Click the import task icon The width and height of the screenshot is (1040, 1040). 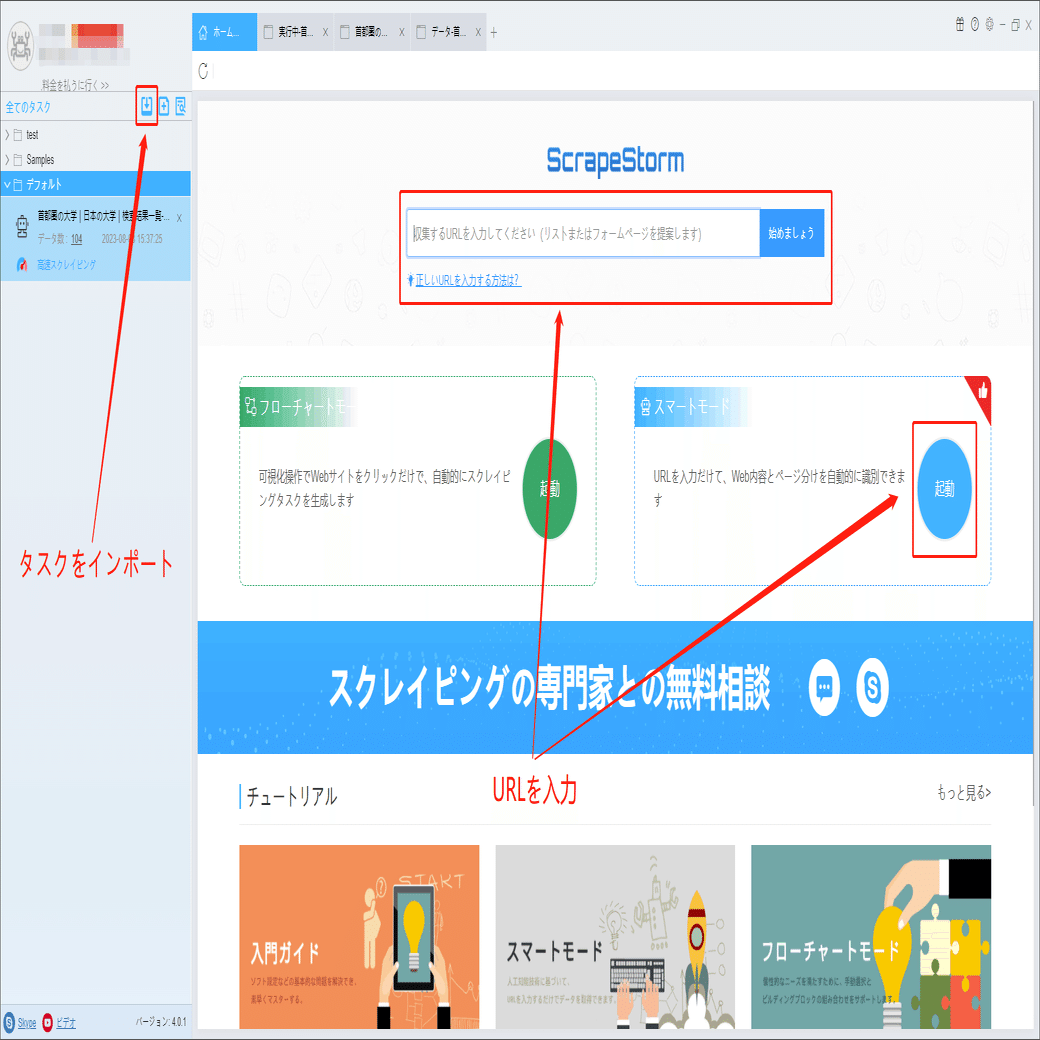[147, 105]
